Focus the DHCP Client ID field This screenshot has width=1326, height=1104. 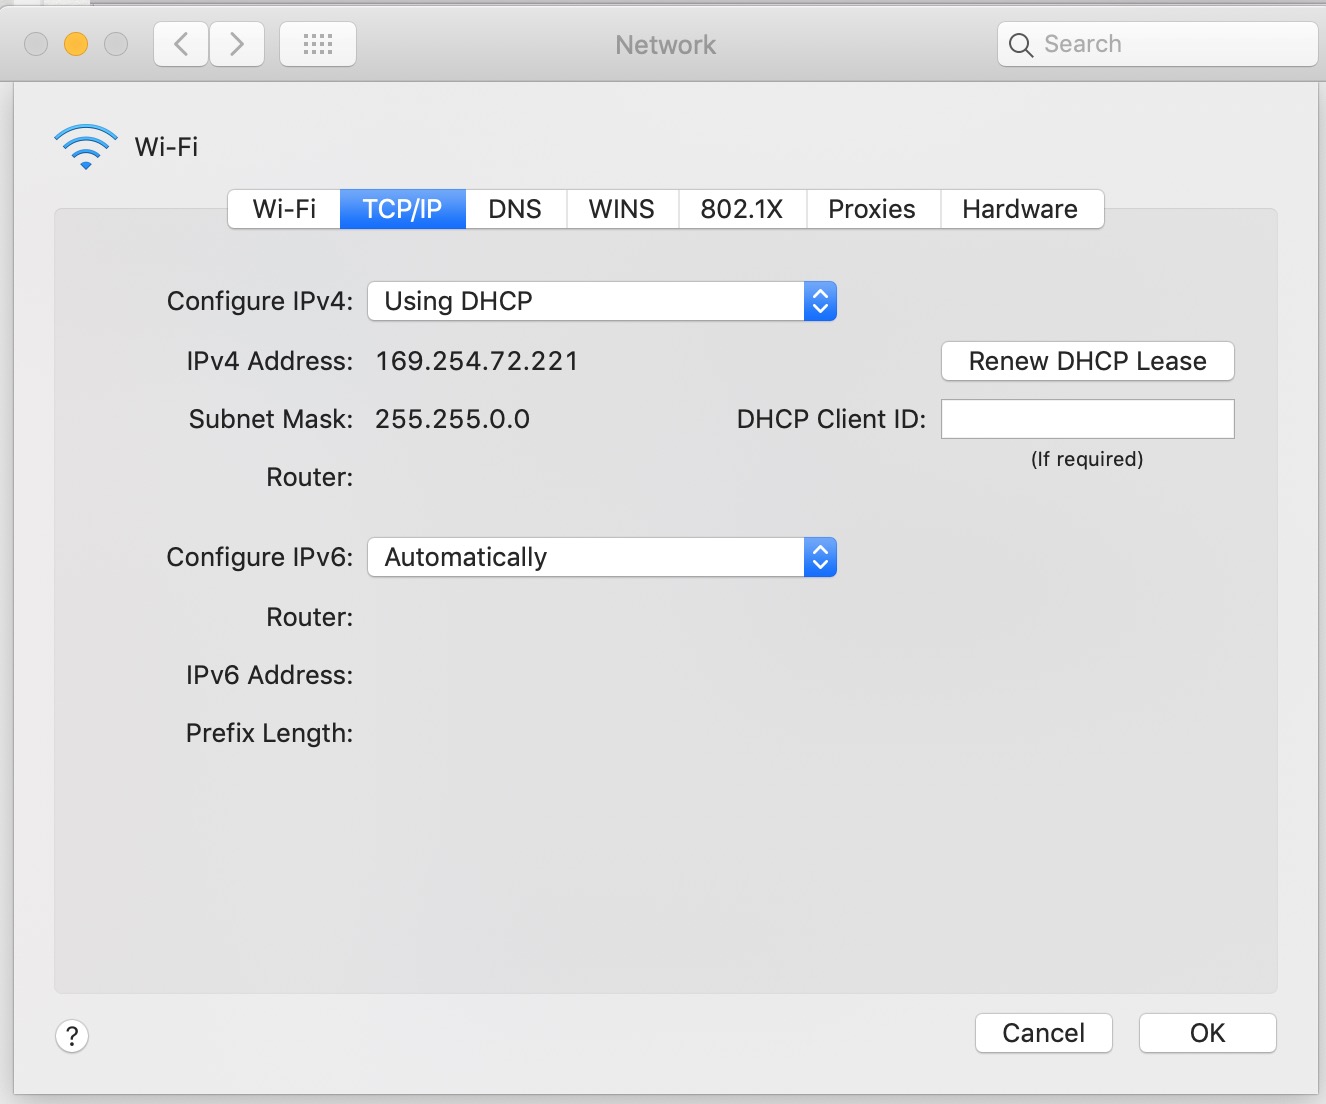1088,419
